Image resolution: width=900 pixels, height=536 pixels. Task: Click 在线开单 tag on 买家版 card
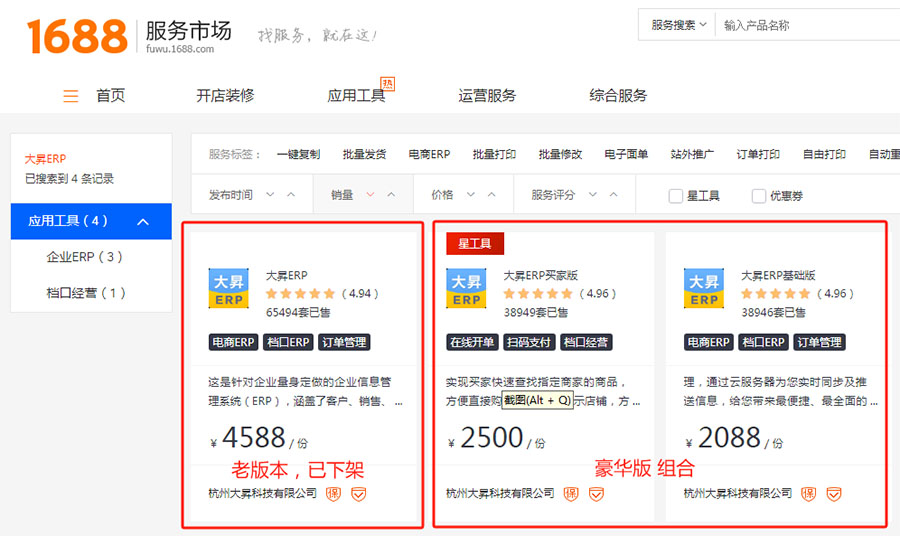pos(472,343)
